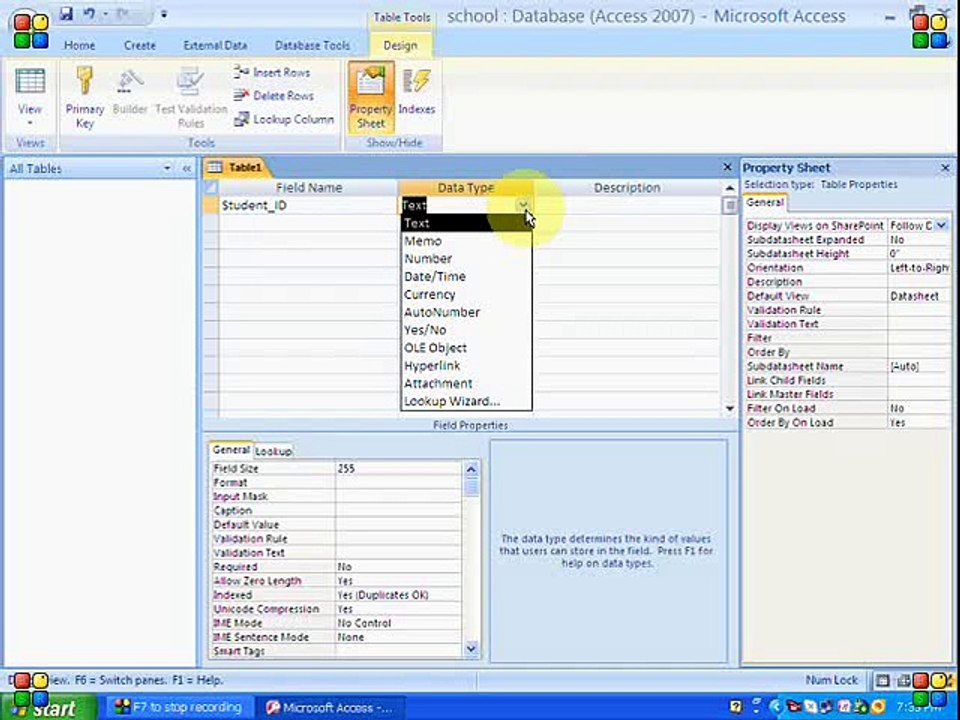
Task: Choose Lookup Wizard from data type list
Action: (x=466, y=401)
